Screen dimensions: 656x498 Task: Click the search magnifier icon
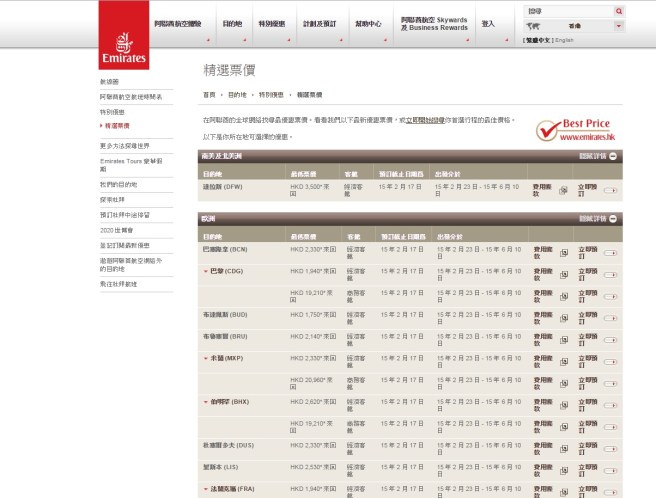619,11
